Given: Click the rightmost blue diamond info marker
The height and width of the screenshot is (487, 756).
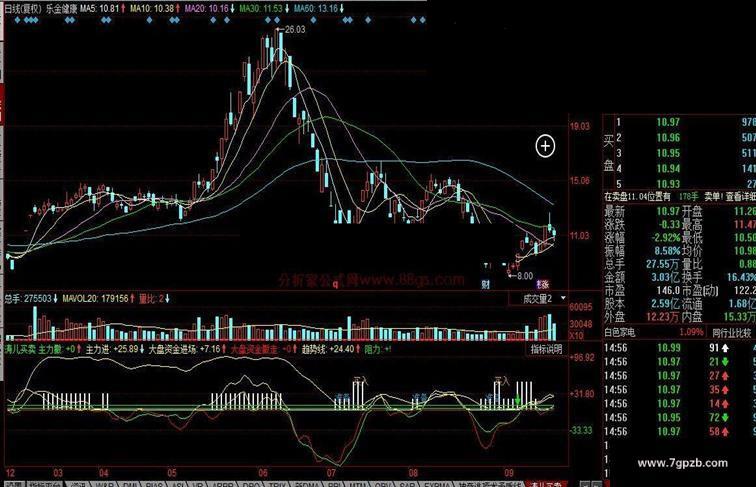Looking at the screenshot, I should 423,20.
